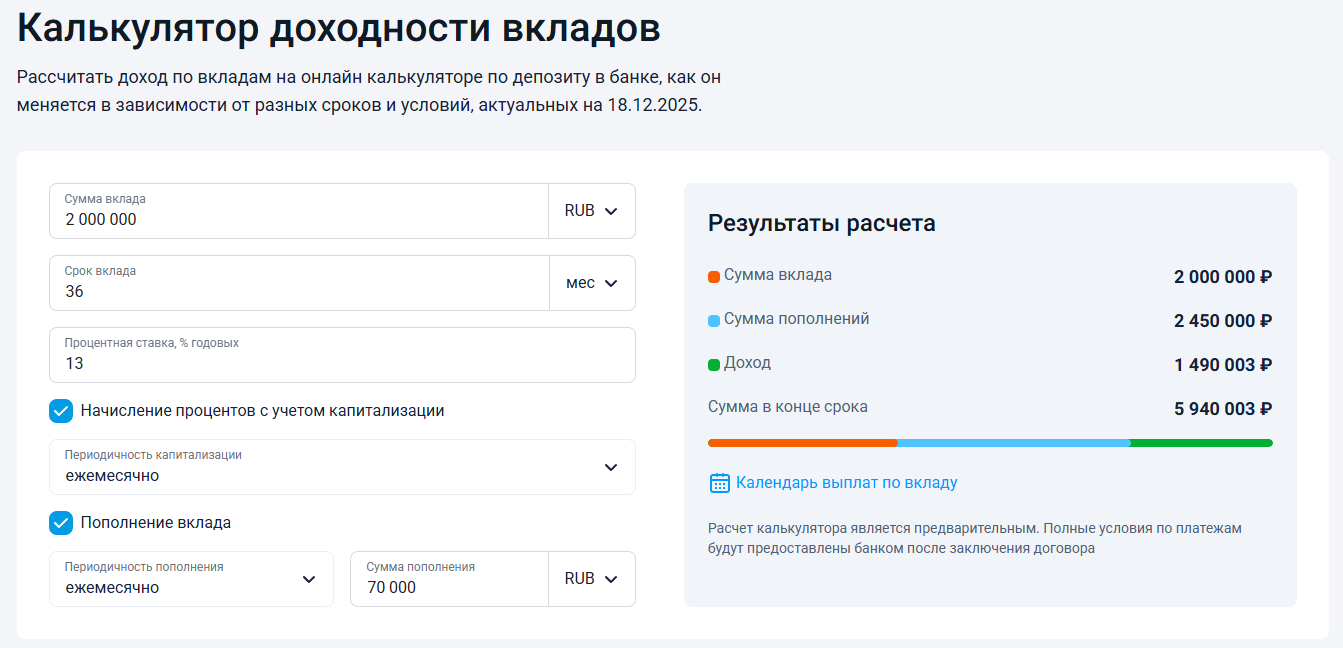Toggle interest capitalization checkbox
Screen dimensions: 1343x648
pyautogui.click(x=62, y=411)
